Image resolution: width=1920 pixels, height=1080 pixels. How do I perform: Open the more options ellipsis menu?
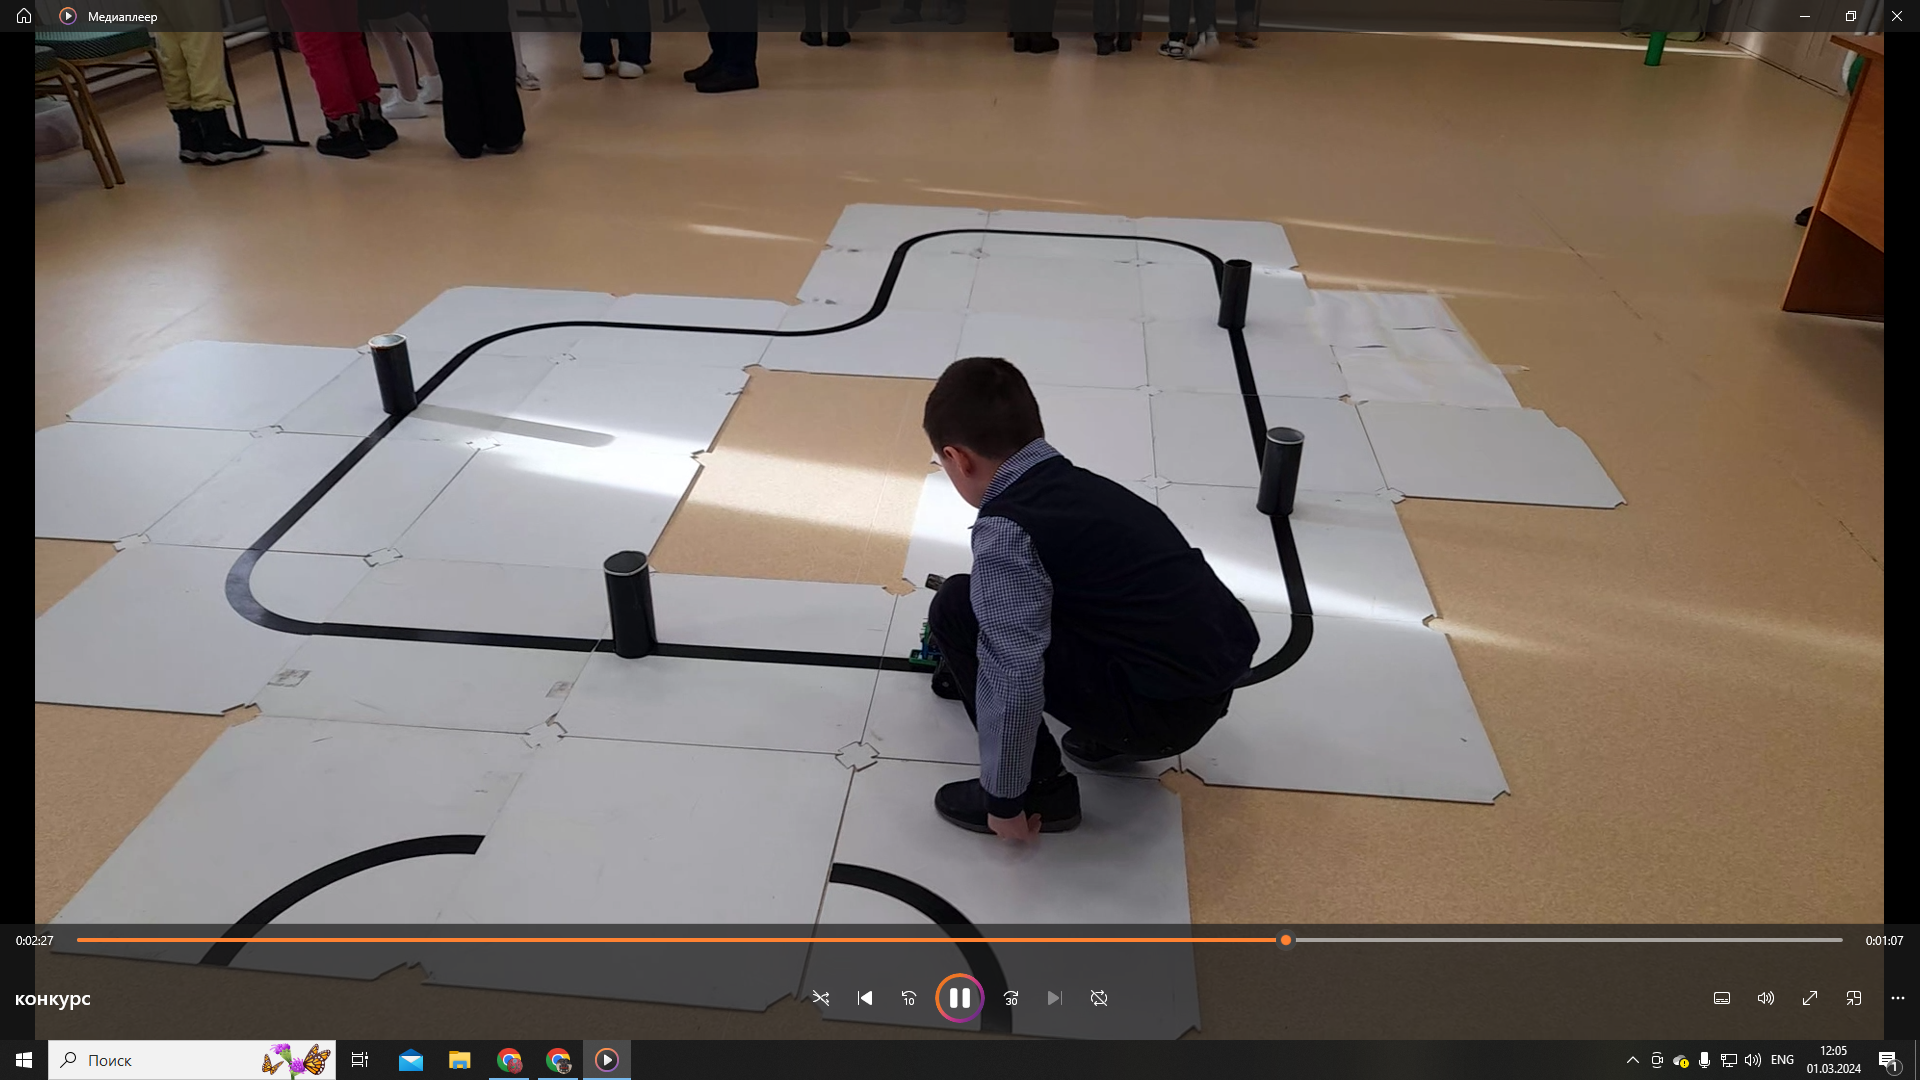[1898, 998]
